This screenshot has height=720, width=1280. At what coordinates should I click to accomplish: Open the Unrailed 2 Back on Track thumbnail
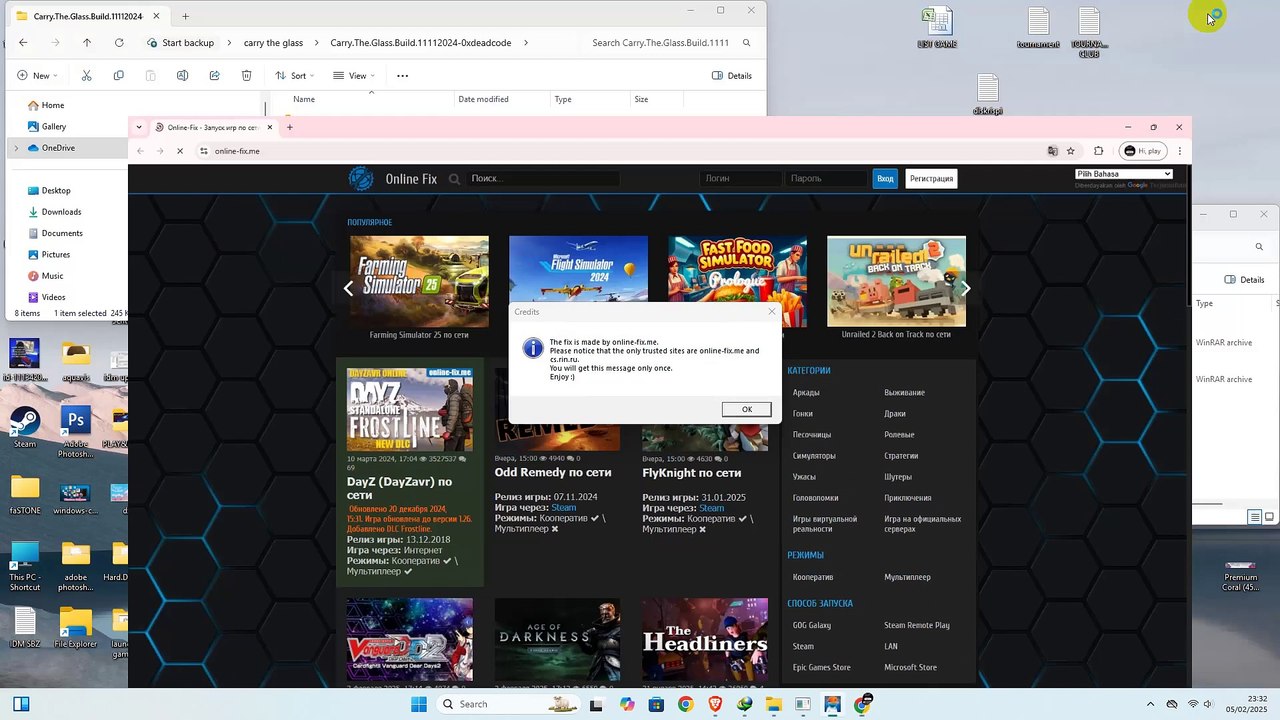click(896, 281)
